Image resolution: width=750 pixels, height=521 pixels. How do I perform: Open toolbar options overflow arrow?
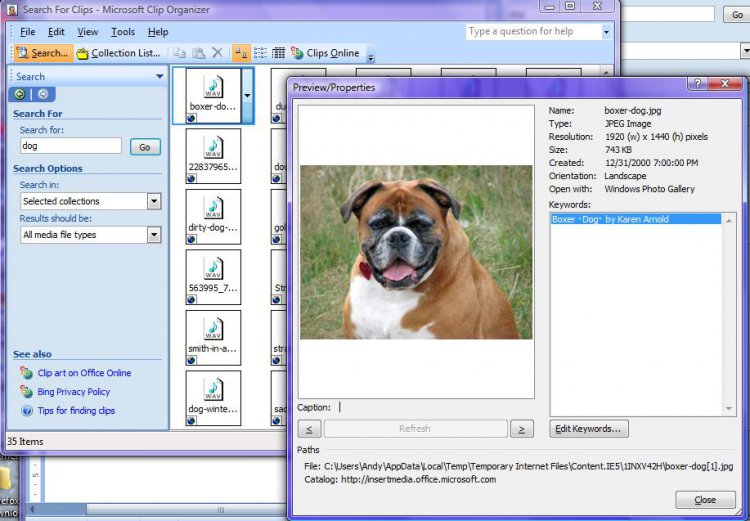coord(371,56)
